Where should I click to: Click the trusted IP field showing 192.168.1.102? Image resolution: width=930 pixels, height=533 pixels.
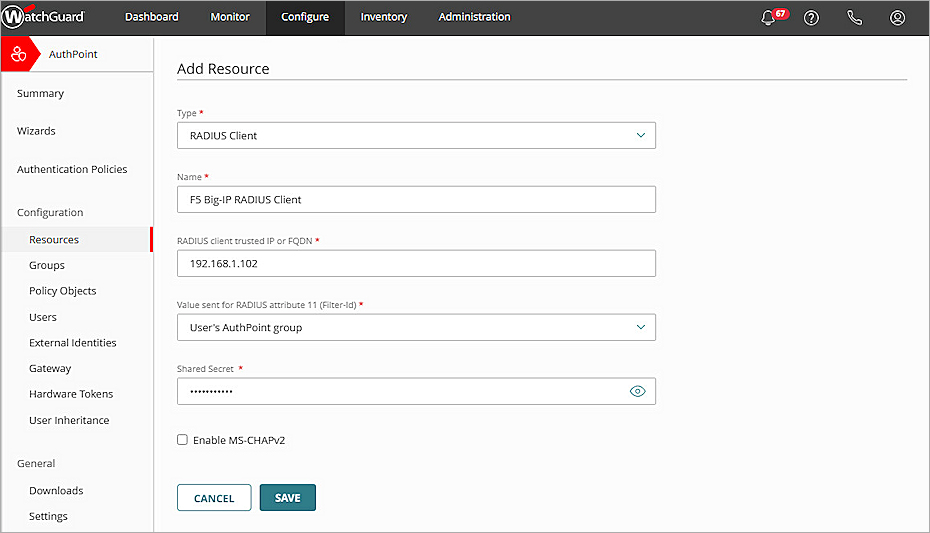416,263
